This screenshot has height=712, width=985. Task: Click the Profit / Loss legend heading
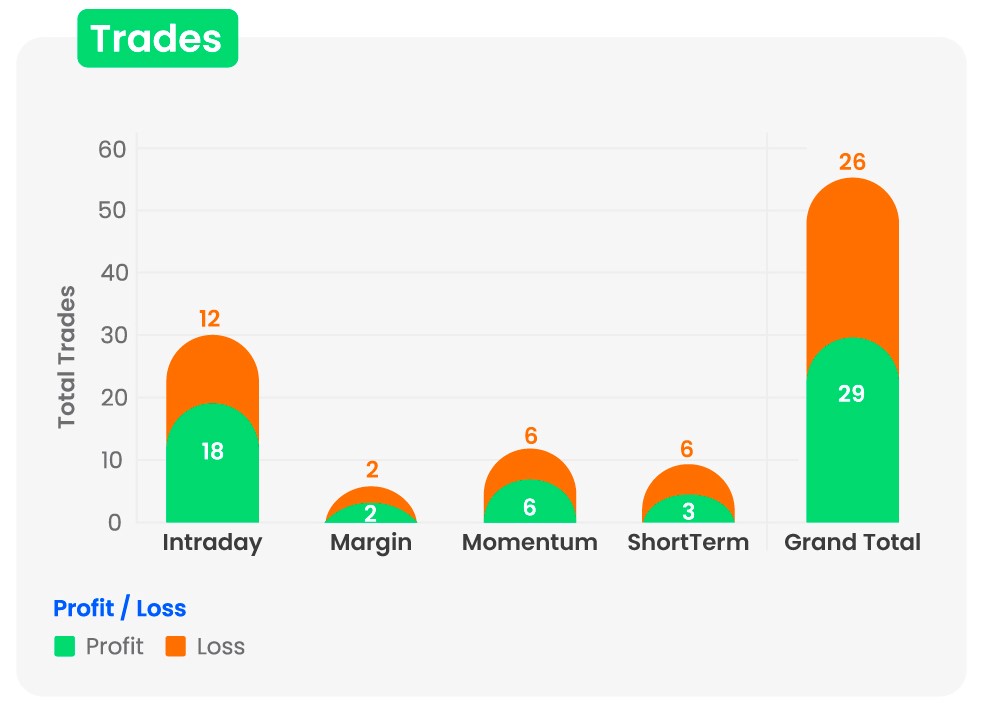tap(119, 608)
